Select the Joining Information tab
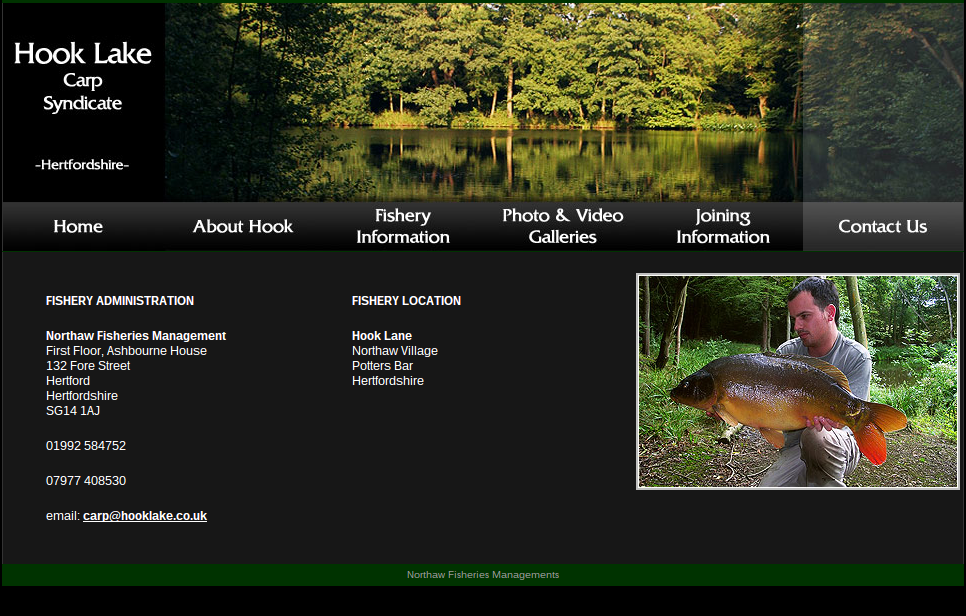The height and width of the screenshot is (616, 966). pyautogui.click(x=723, y=226)
